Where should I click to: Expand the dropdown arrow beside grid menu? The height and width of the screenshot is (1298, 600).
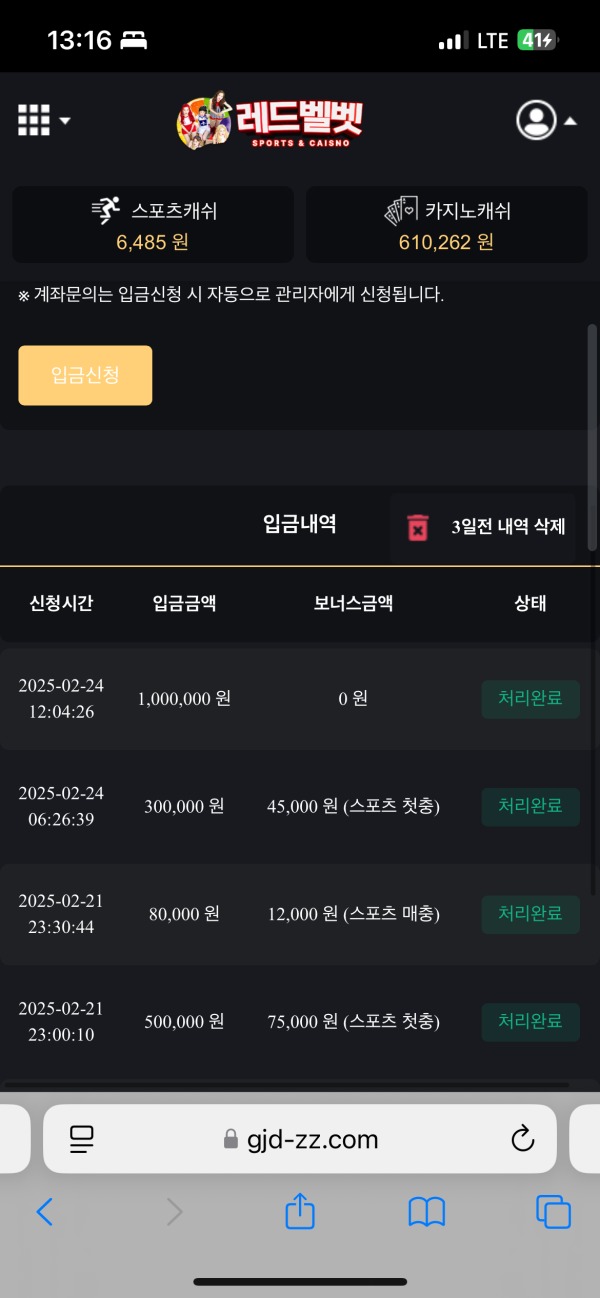click(x=64, y=122)
